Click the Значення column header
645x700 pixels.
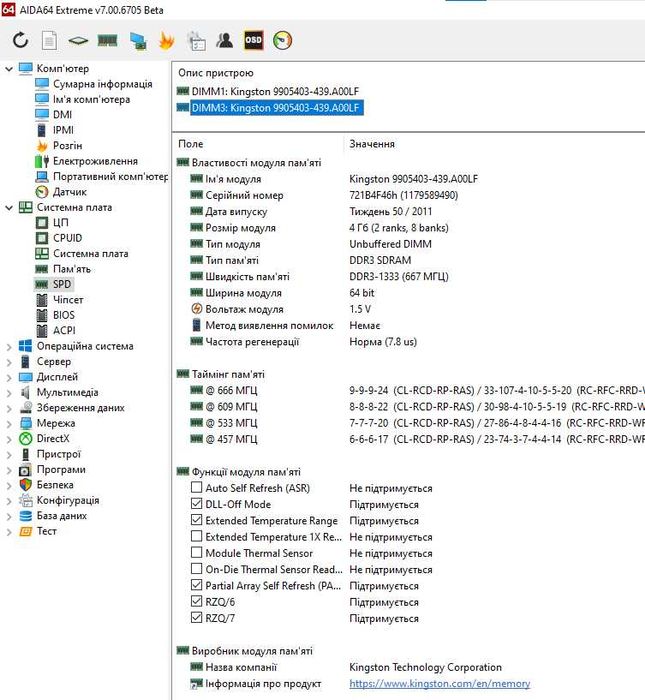pos(372,144)
